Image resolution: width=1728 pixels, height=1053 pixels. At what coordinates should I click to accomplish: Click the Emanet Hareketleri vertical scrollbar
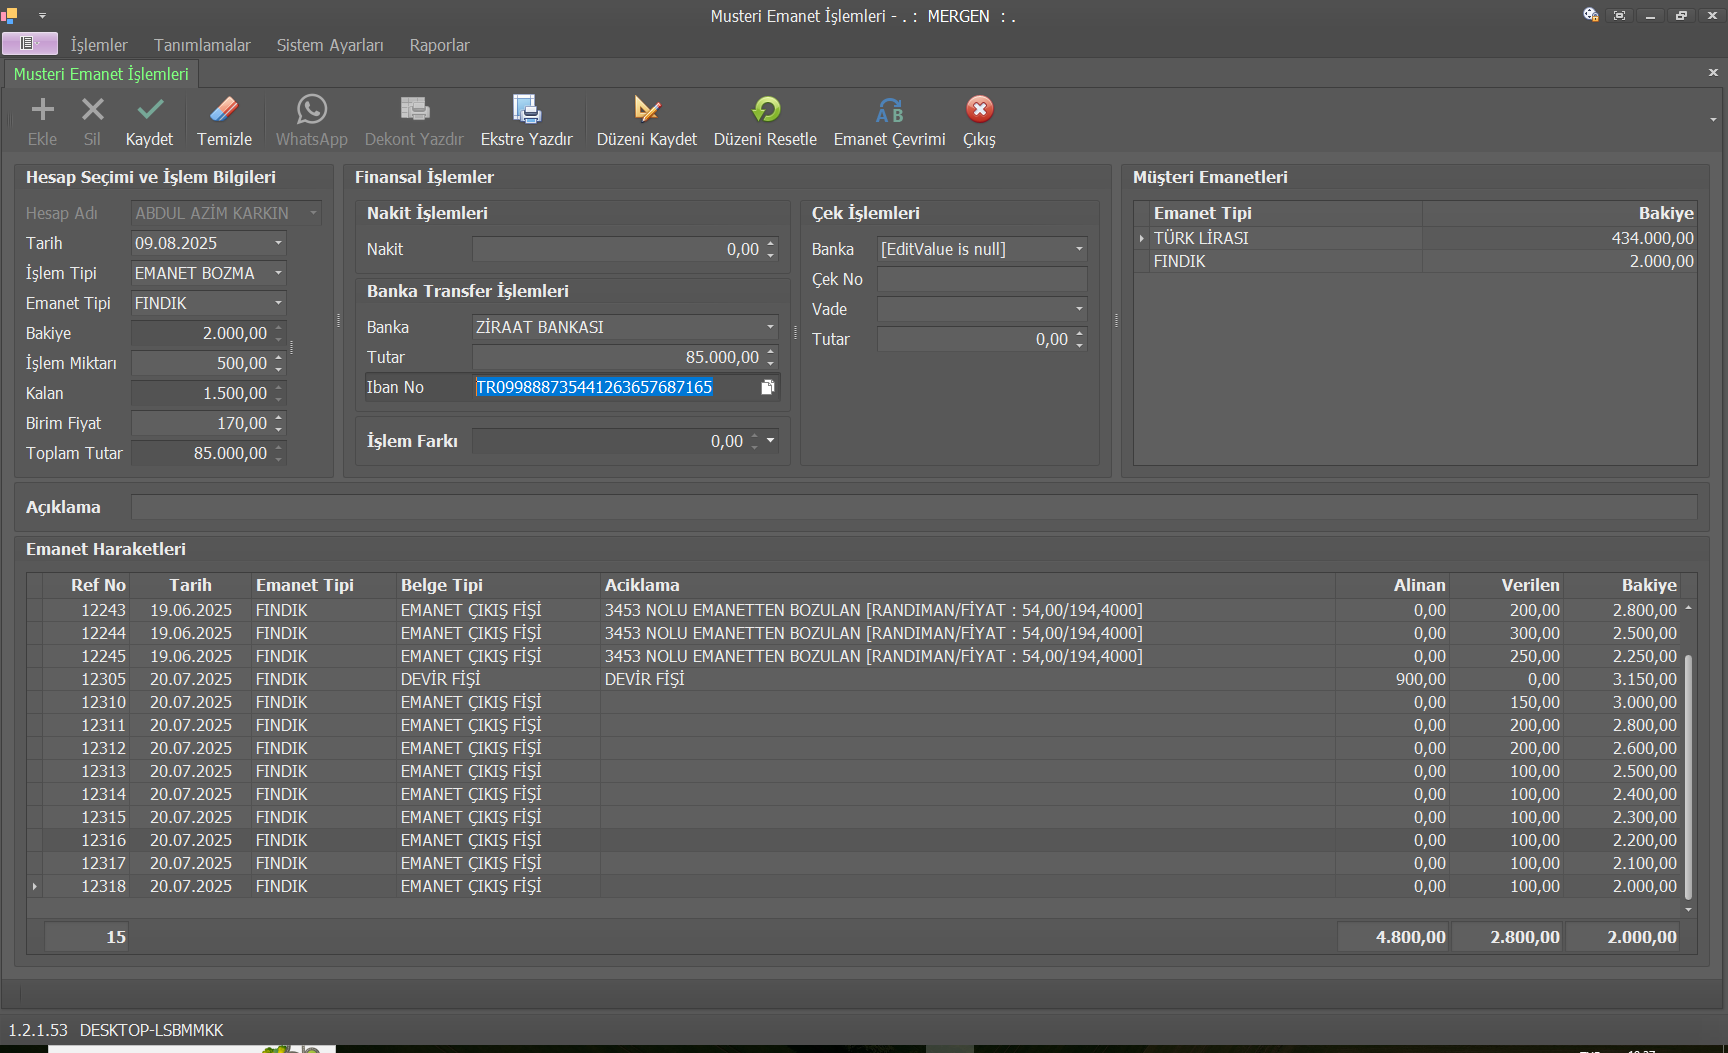click(1688, 775)
